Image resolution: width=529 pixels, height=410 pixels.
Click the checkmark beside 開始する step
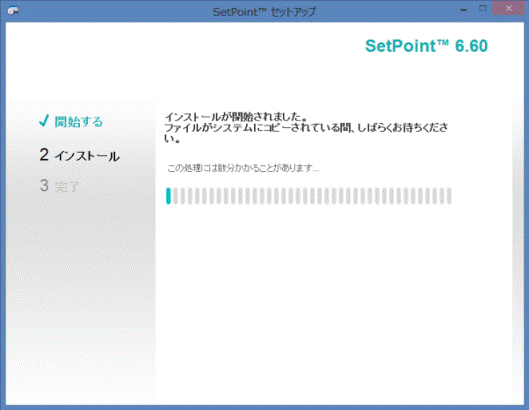[x=44, y=120]
